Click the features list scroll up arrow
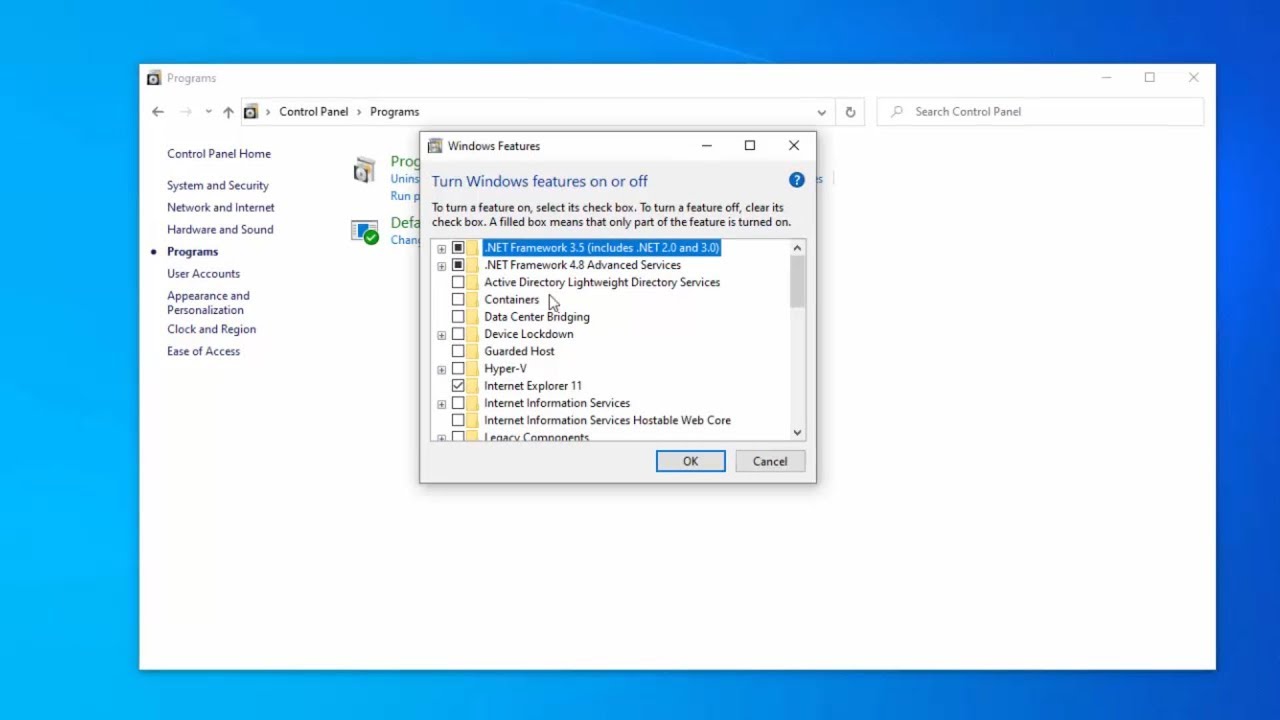Image resolution: width=1280 pixels, height=720 pixels. 797,248
